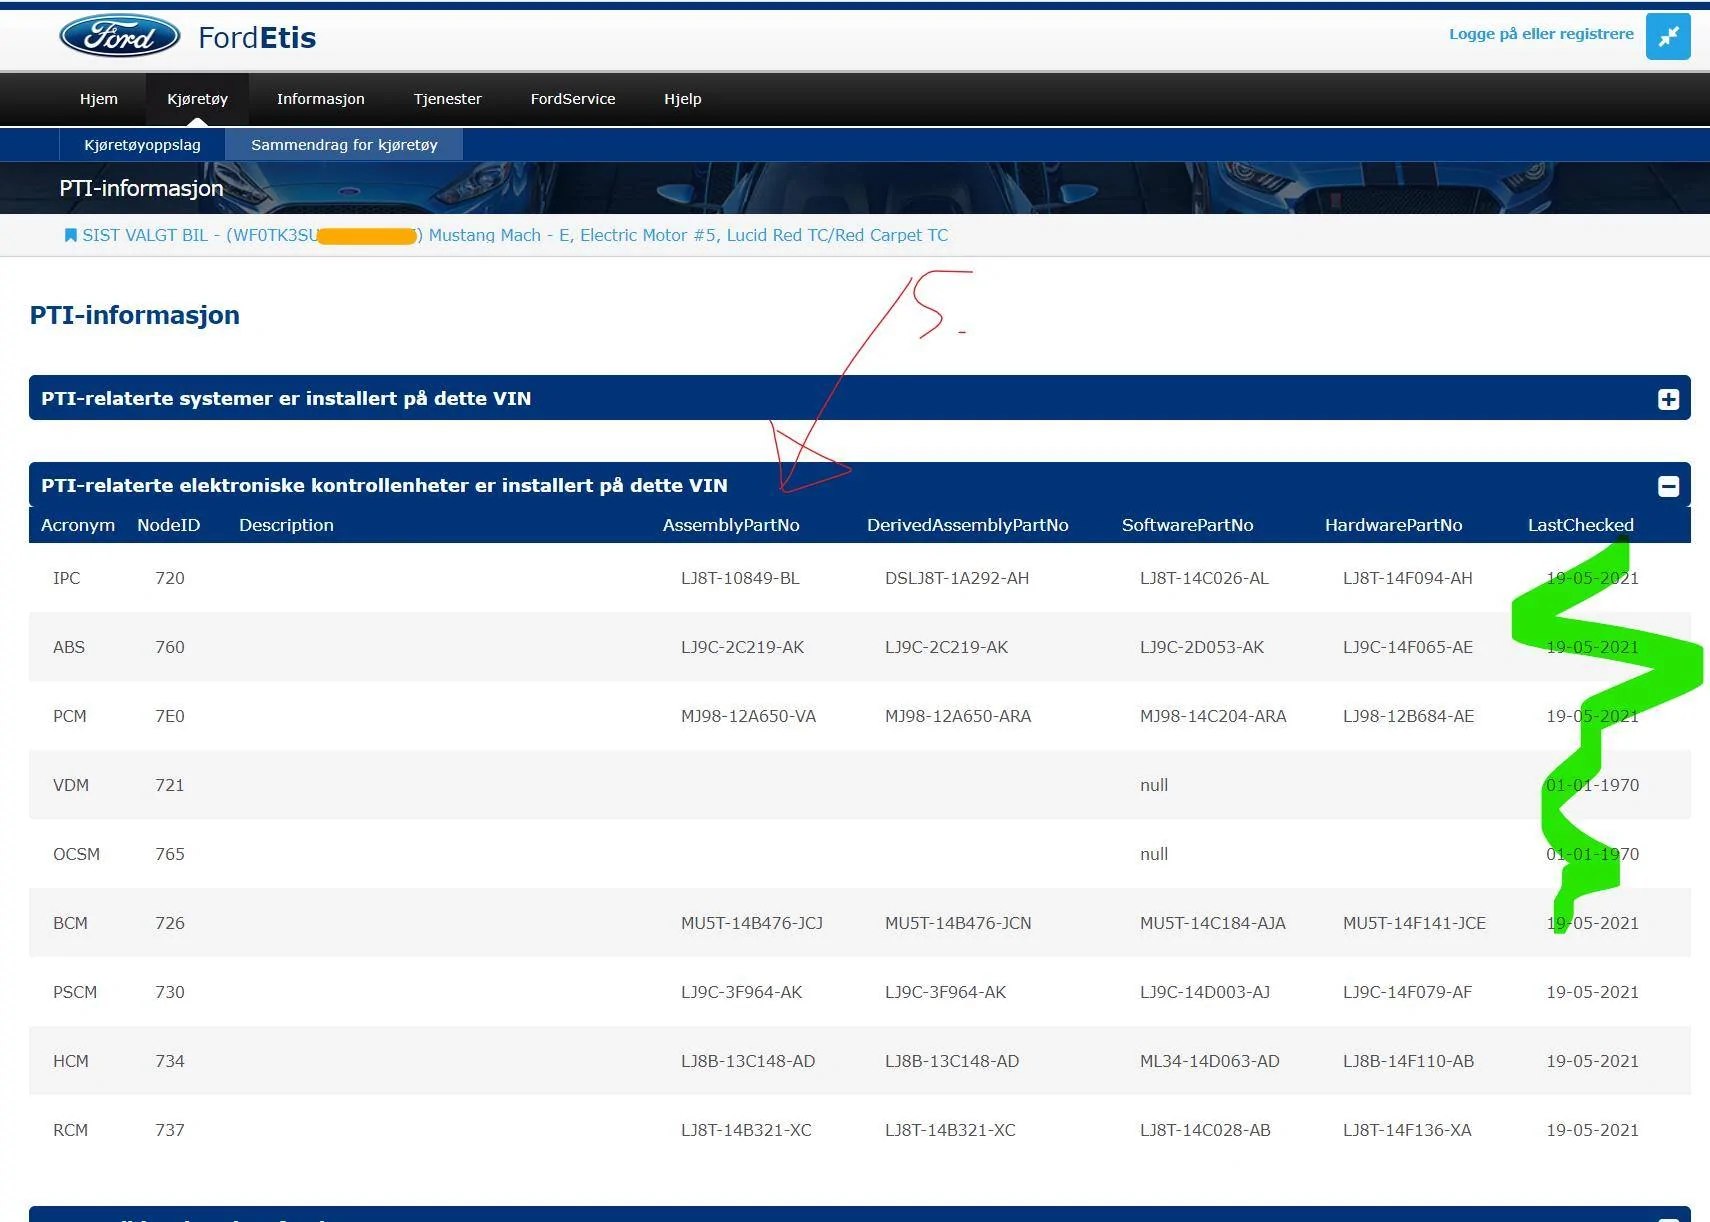The width and height of the screenshot is (1710, 1222).
Task: Click LastChecked date in RCM row
Action: [1592, 1130]
